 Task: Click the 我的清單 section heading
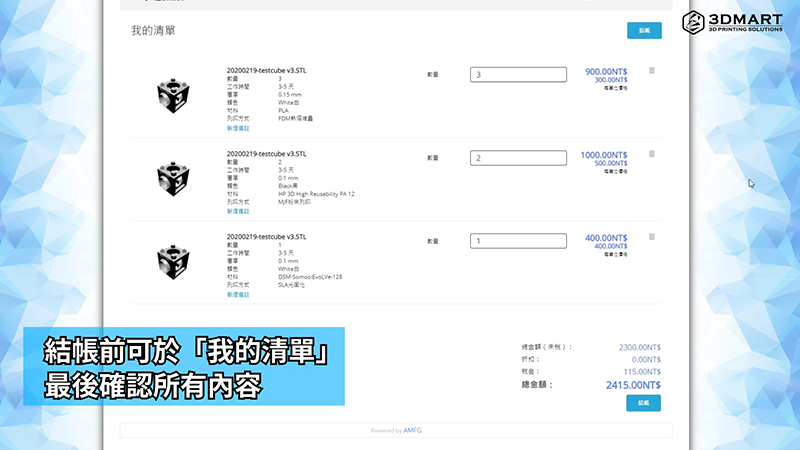pos(153,31)
